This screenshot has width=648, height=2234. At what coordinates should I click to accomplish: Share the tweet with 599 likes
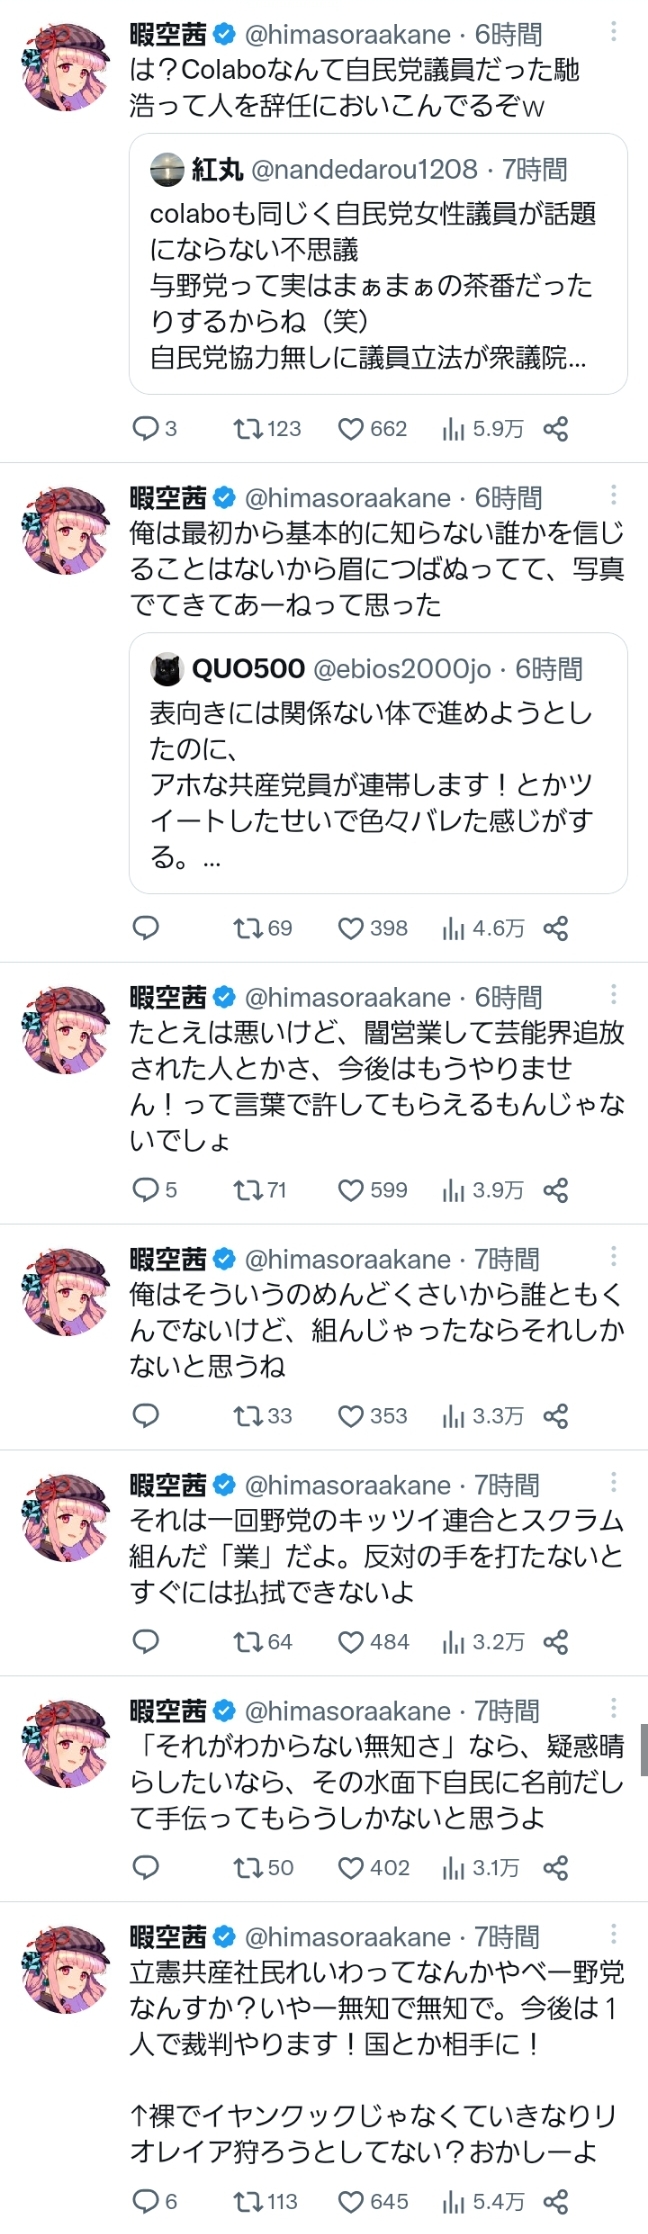point(556,1189)
